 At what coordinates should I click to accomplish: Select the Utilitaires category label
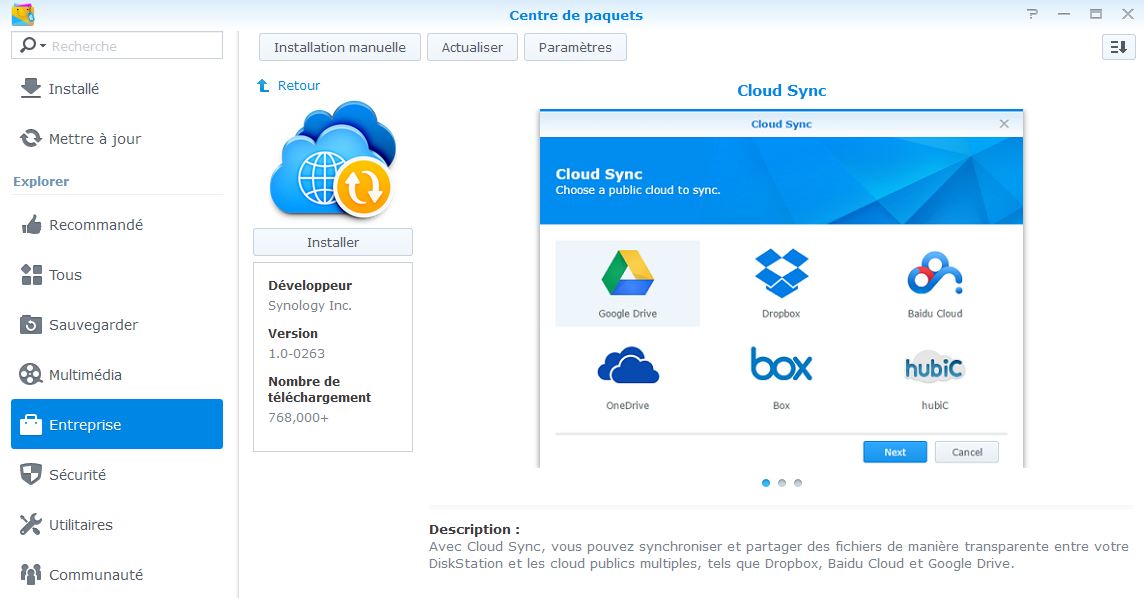click(80, 525)
